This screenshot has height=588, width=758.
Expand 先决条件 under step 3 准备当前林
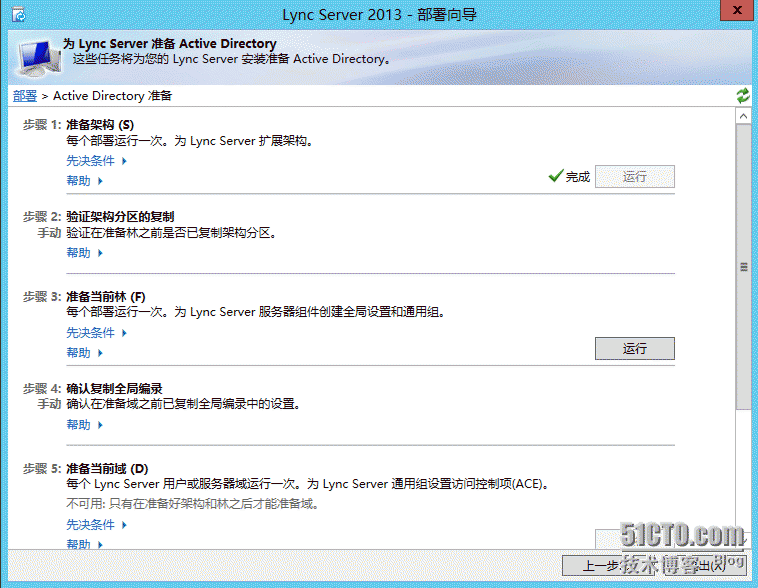click(x=96, y=333)
